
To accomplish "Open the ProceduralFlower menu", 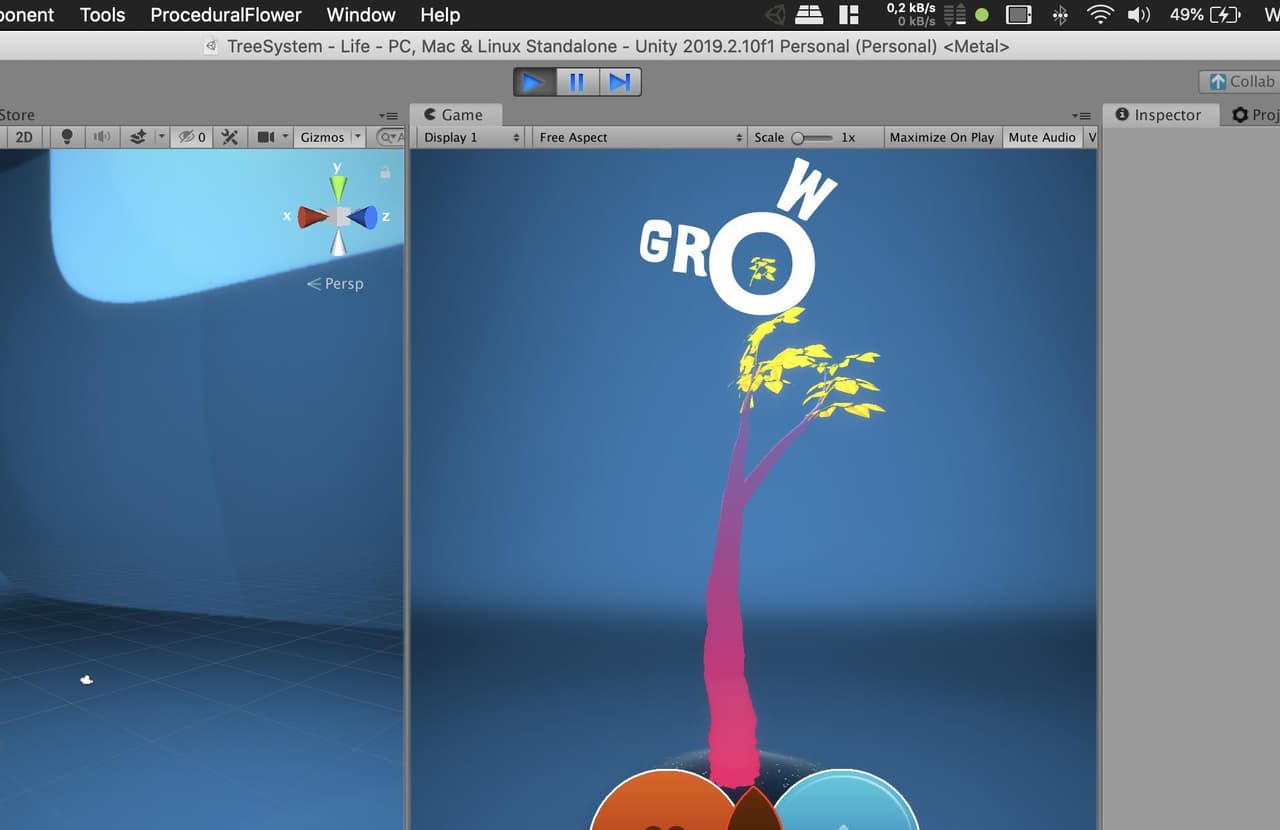I will click(x=226, y=15).
